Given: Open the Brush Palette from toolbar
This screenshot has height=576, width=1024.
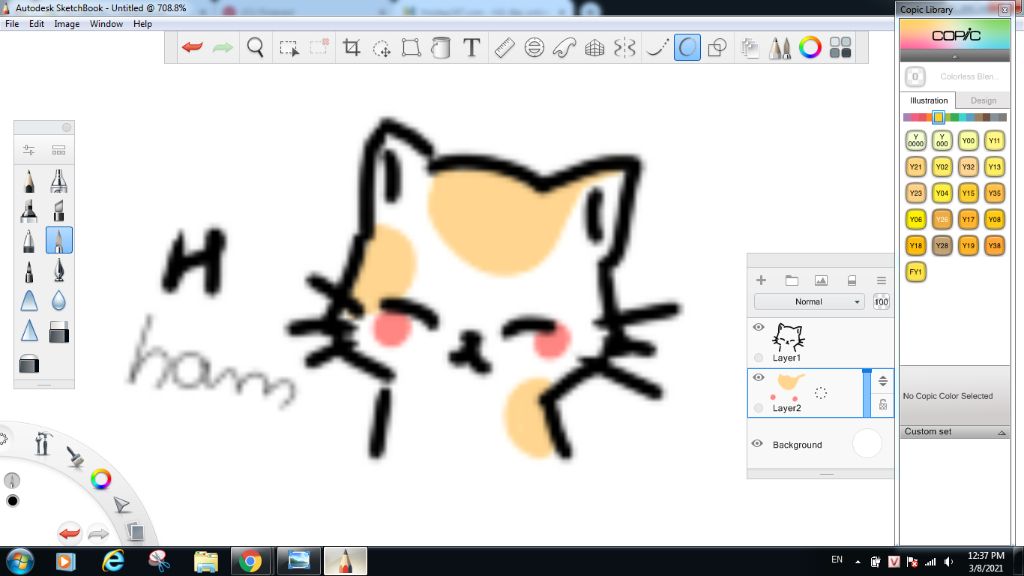Looking at the screenshot, I should 779,48.
